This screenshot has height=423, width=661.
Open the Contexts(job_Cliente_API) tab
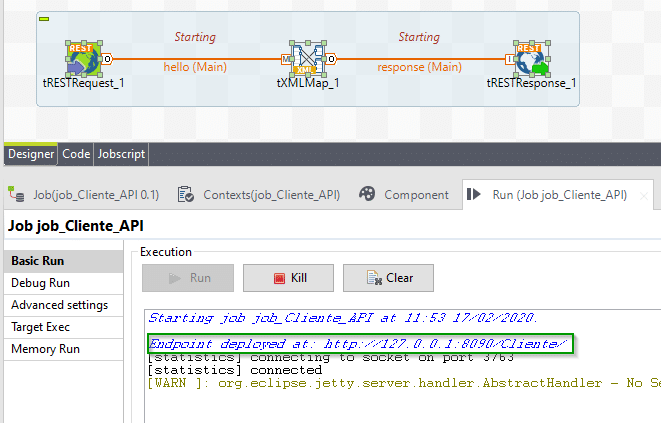[x=261, y=194]
